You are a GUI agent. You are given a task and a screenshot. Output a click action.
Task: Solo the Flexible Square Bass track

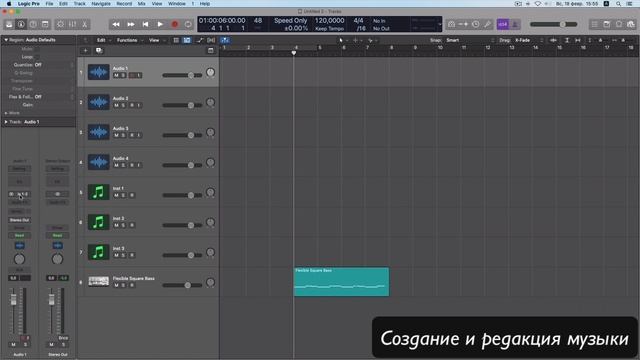click(124, 285)
